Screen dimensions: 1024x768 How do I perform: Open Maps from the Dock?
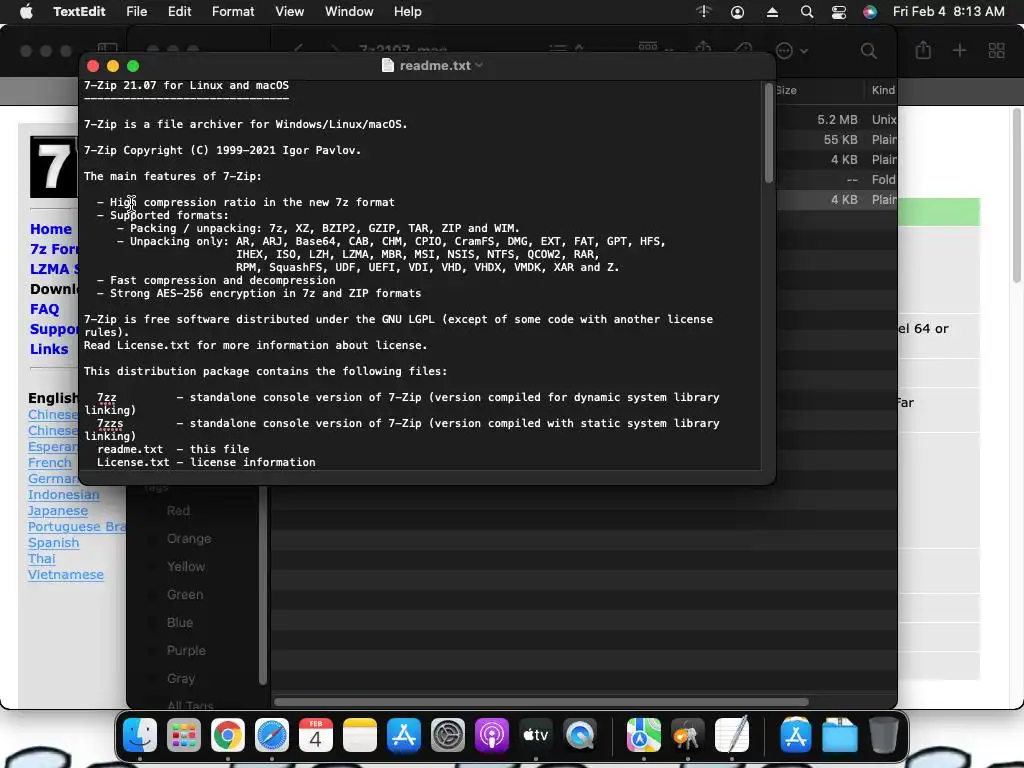tap(643, 735)
